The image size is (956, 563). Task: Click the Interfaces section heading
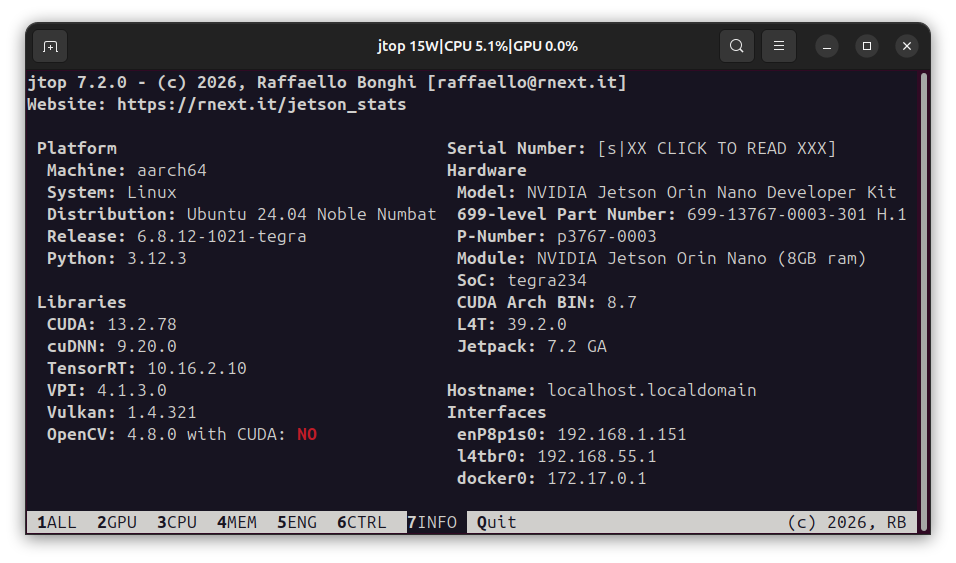pos(496,413)
